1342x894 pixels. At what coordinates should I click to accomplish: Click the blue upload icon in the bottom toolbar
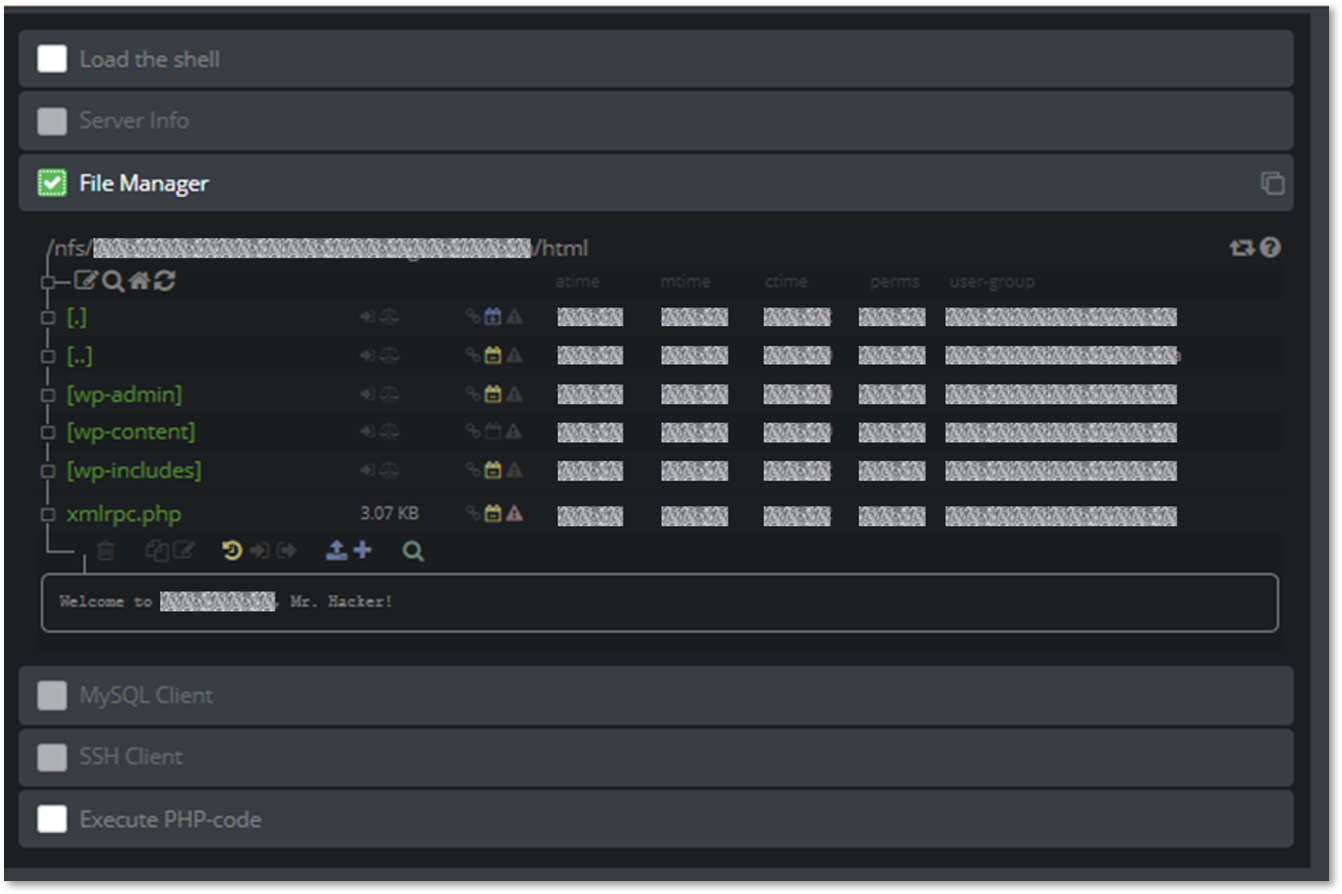pos(337,551)
